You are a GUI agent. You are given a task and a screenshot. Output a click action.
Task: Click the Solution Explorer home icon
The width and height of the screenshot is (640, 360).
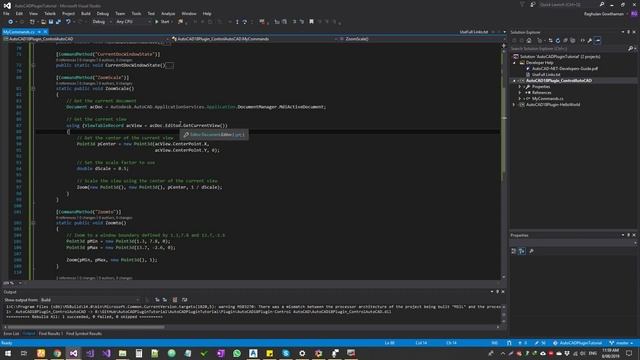coord(529,40)
